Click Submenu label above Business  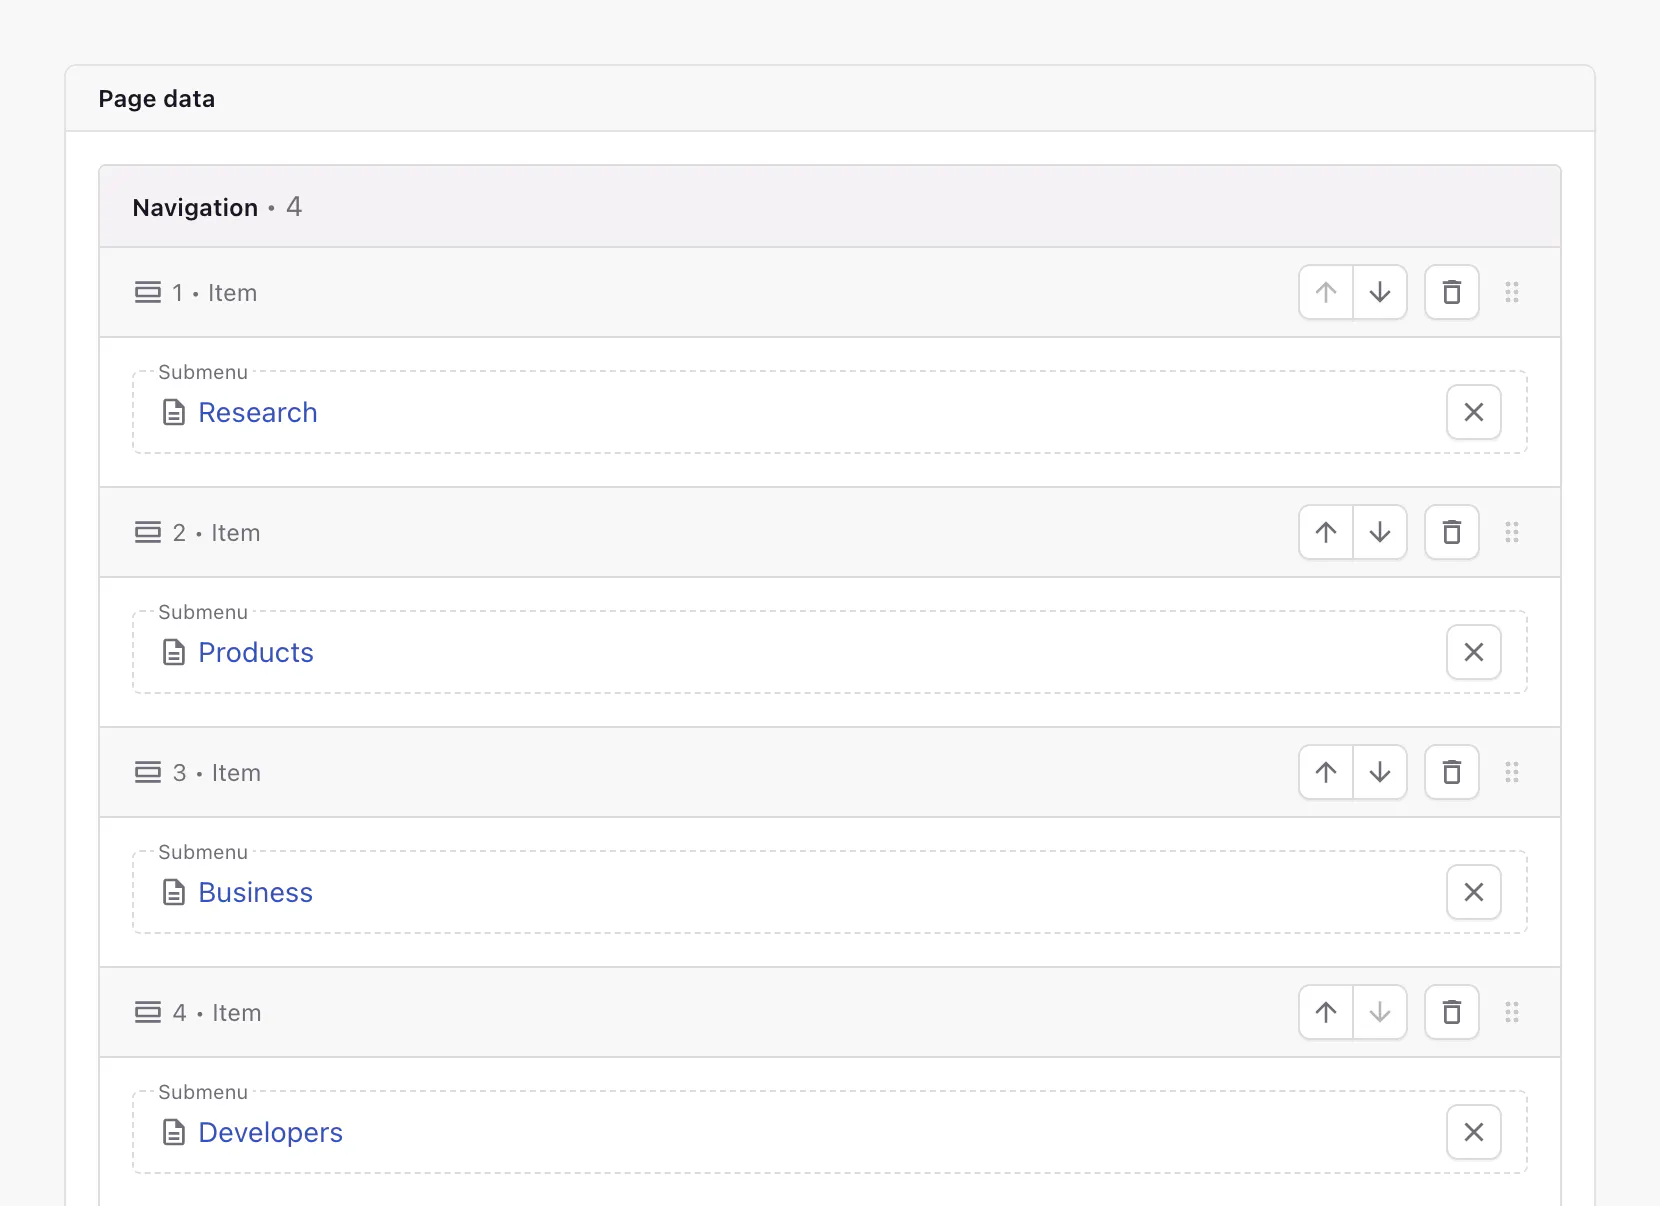203,852
